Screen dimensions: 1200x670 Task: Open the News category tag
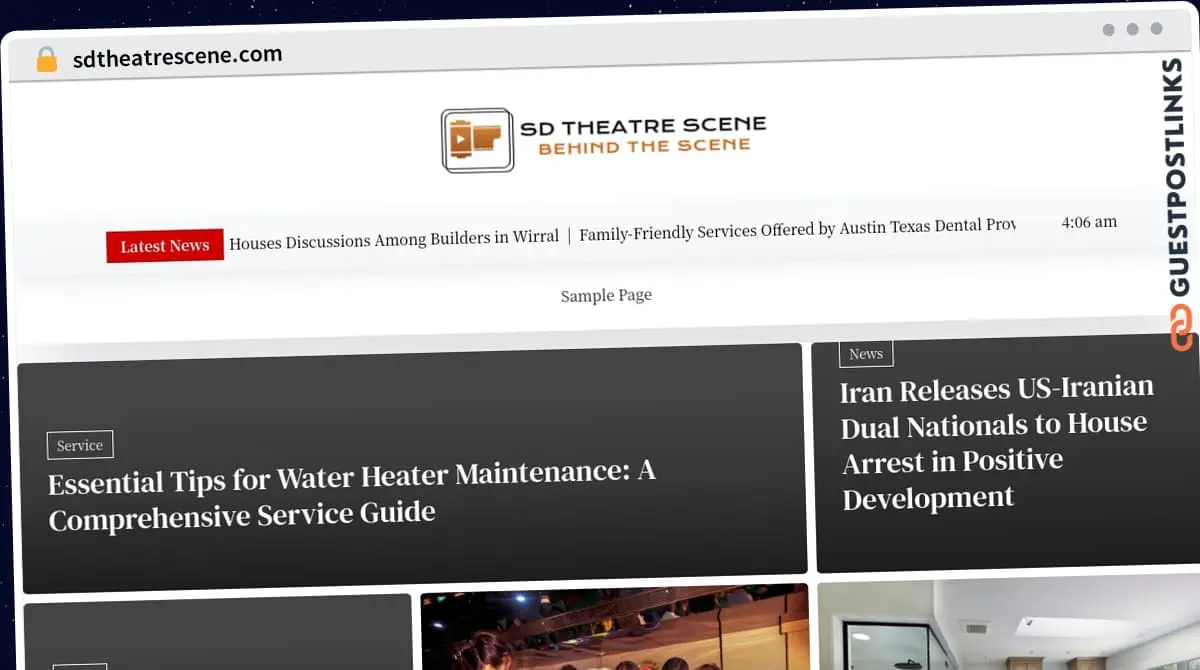[866, 353]
